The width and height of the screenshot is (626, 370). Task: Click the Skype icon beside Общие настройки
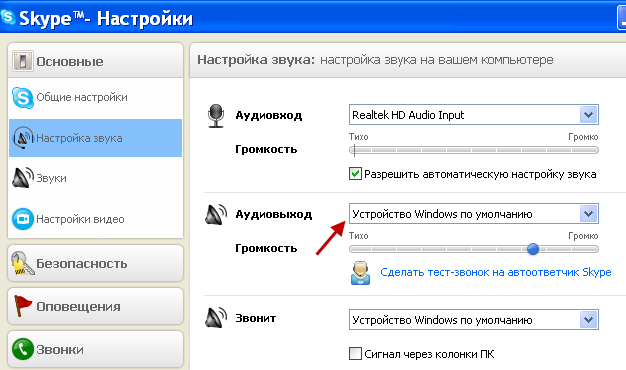tap(23, 97)
